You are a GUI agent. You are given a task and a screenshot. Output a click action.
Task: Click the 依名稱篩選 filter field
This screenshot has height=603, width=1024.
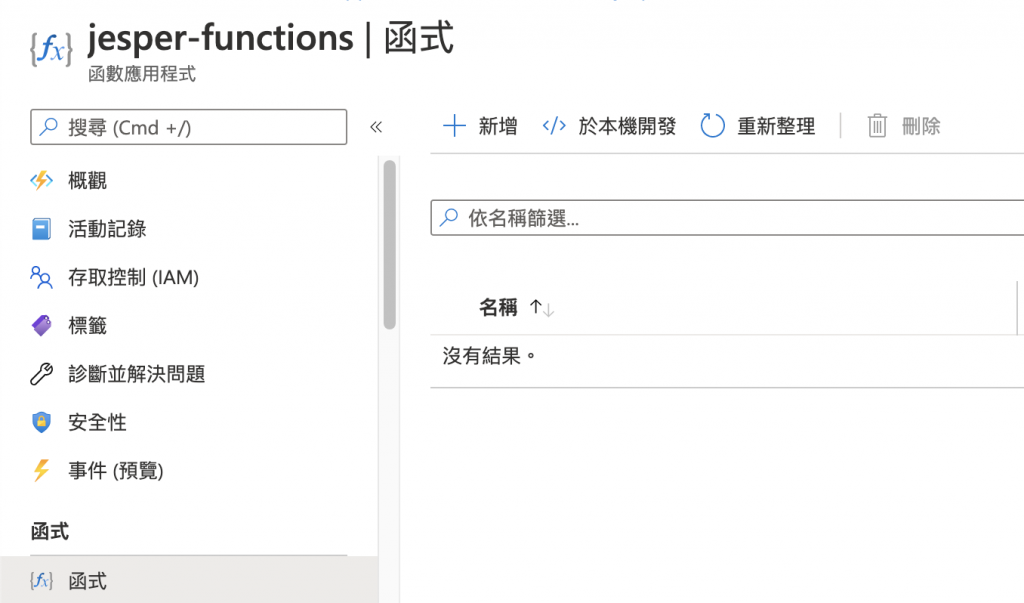coord(727,218)
